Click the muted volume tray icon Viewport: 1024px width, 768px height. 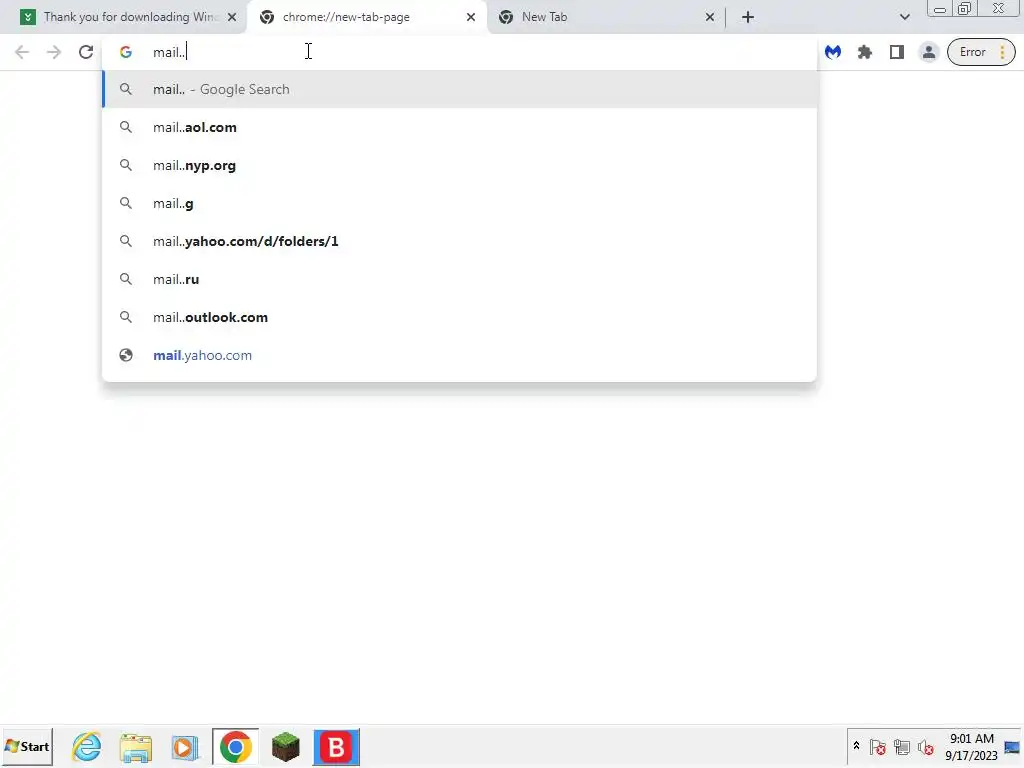tap(925, 746)
